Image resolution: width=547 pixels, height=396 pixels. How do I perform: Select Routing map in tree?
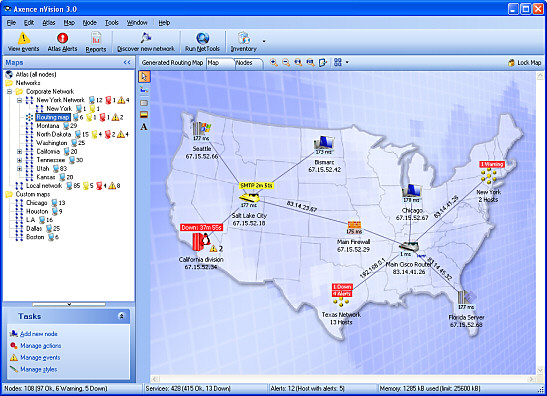[53, 117]
